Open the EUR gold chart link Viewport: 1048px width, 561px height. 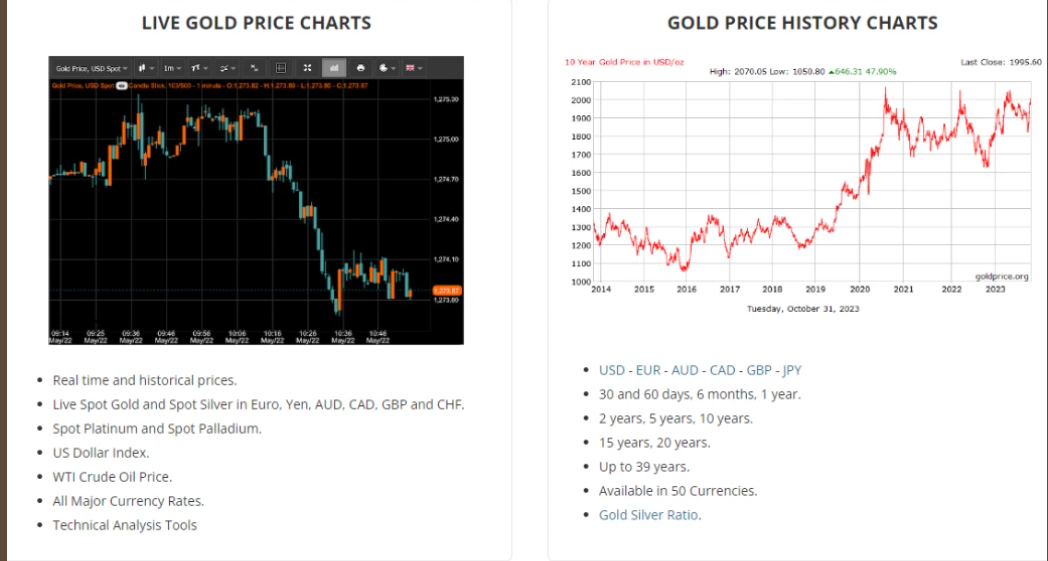649,370
